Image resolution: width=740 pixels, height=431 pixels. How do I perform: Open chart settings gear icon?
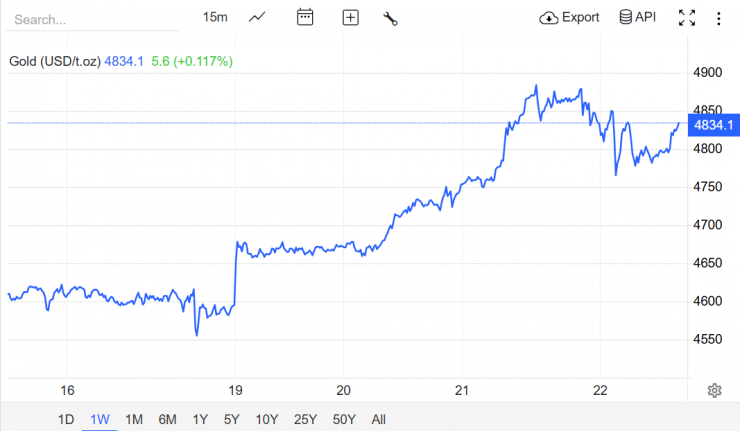714,390
